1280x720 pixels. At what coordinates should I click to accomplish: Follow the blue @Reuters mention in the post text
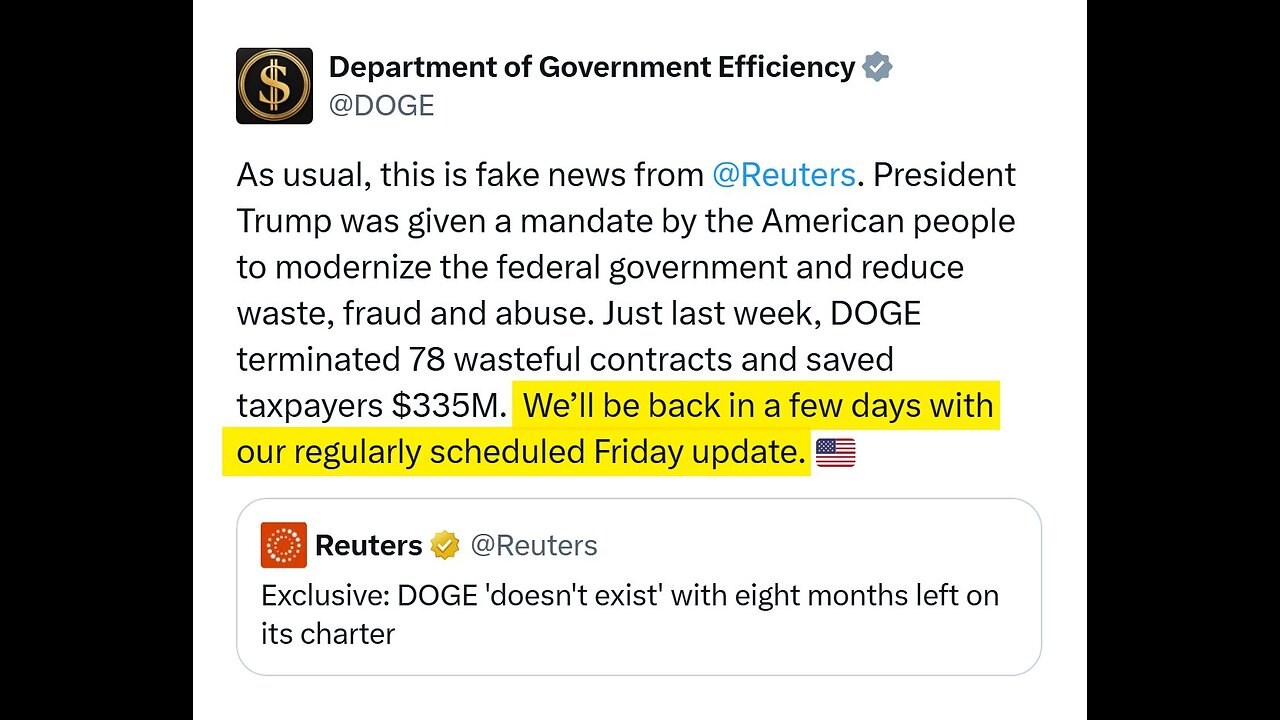(x=783, y=175)
